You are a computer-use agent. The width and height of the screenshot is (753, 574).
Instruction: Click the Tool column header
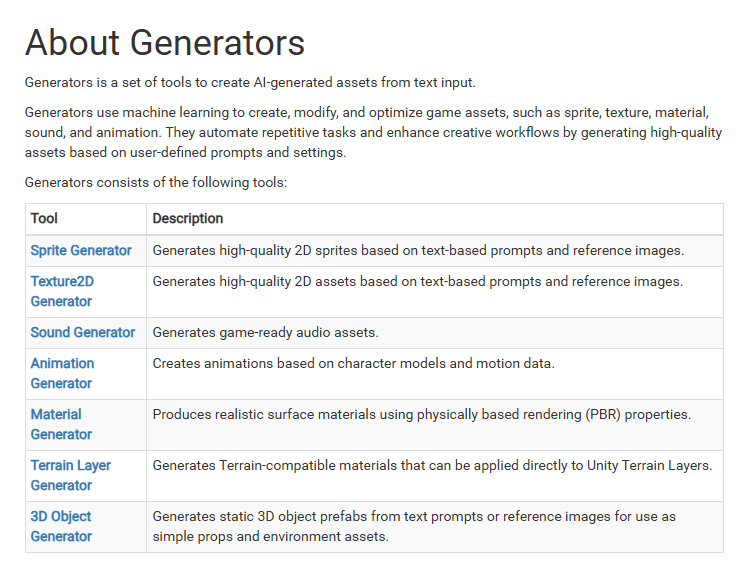(44, 219)
